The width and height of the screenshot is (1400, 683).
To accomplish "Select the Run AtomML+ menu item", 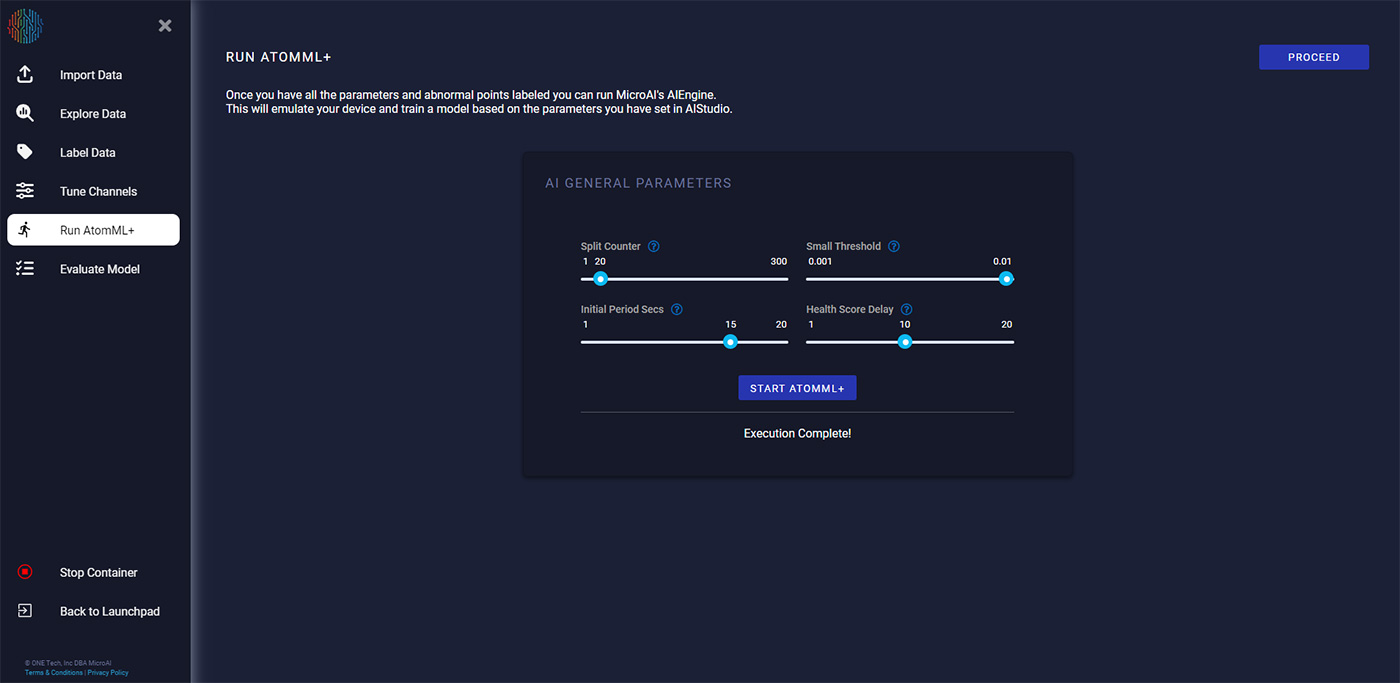I will tap(93, 230).
